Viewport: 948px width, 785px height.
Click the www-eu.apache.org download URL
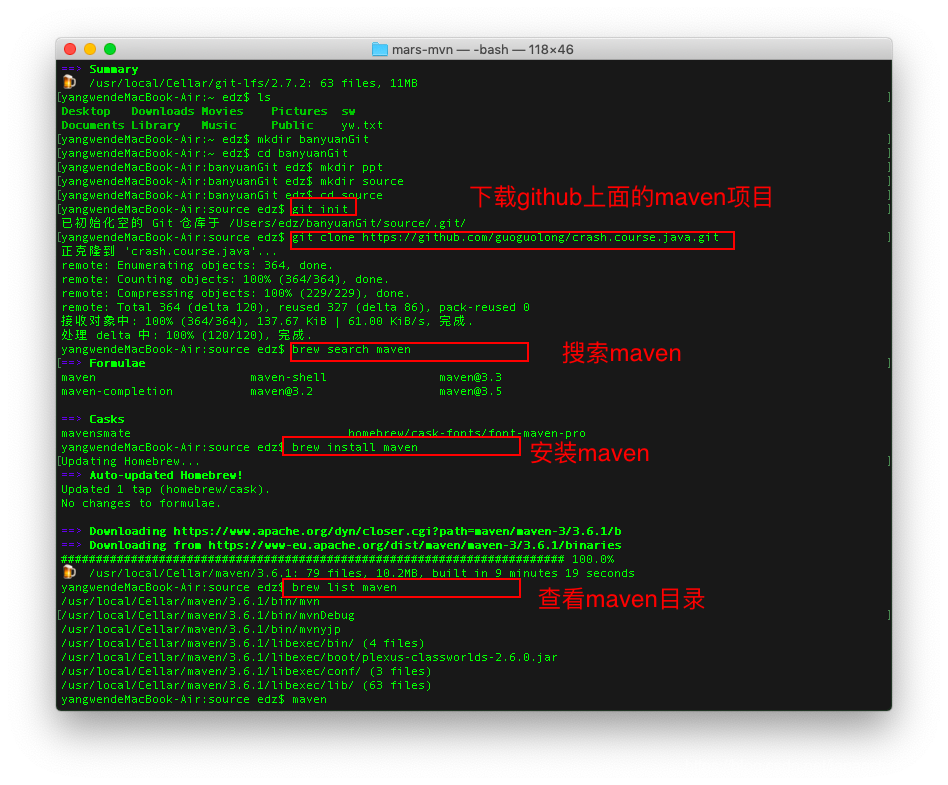415,545
